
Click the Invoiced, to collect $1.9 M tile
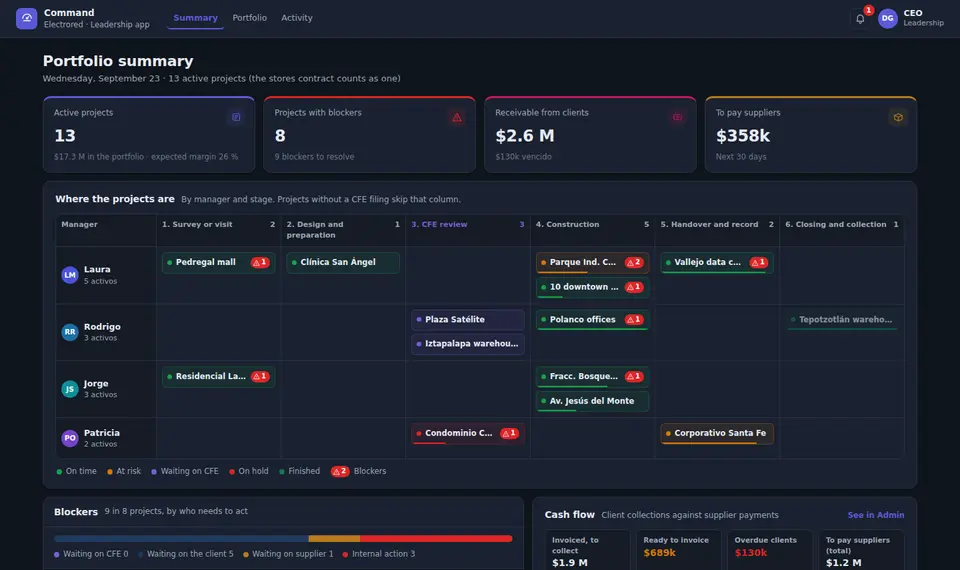[587, 550]
